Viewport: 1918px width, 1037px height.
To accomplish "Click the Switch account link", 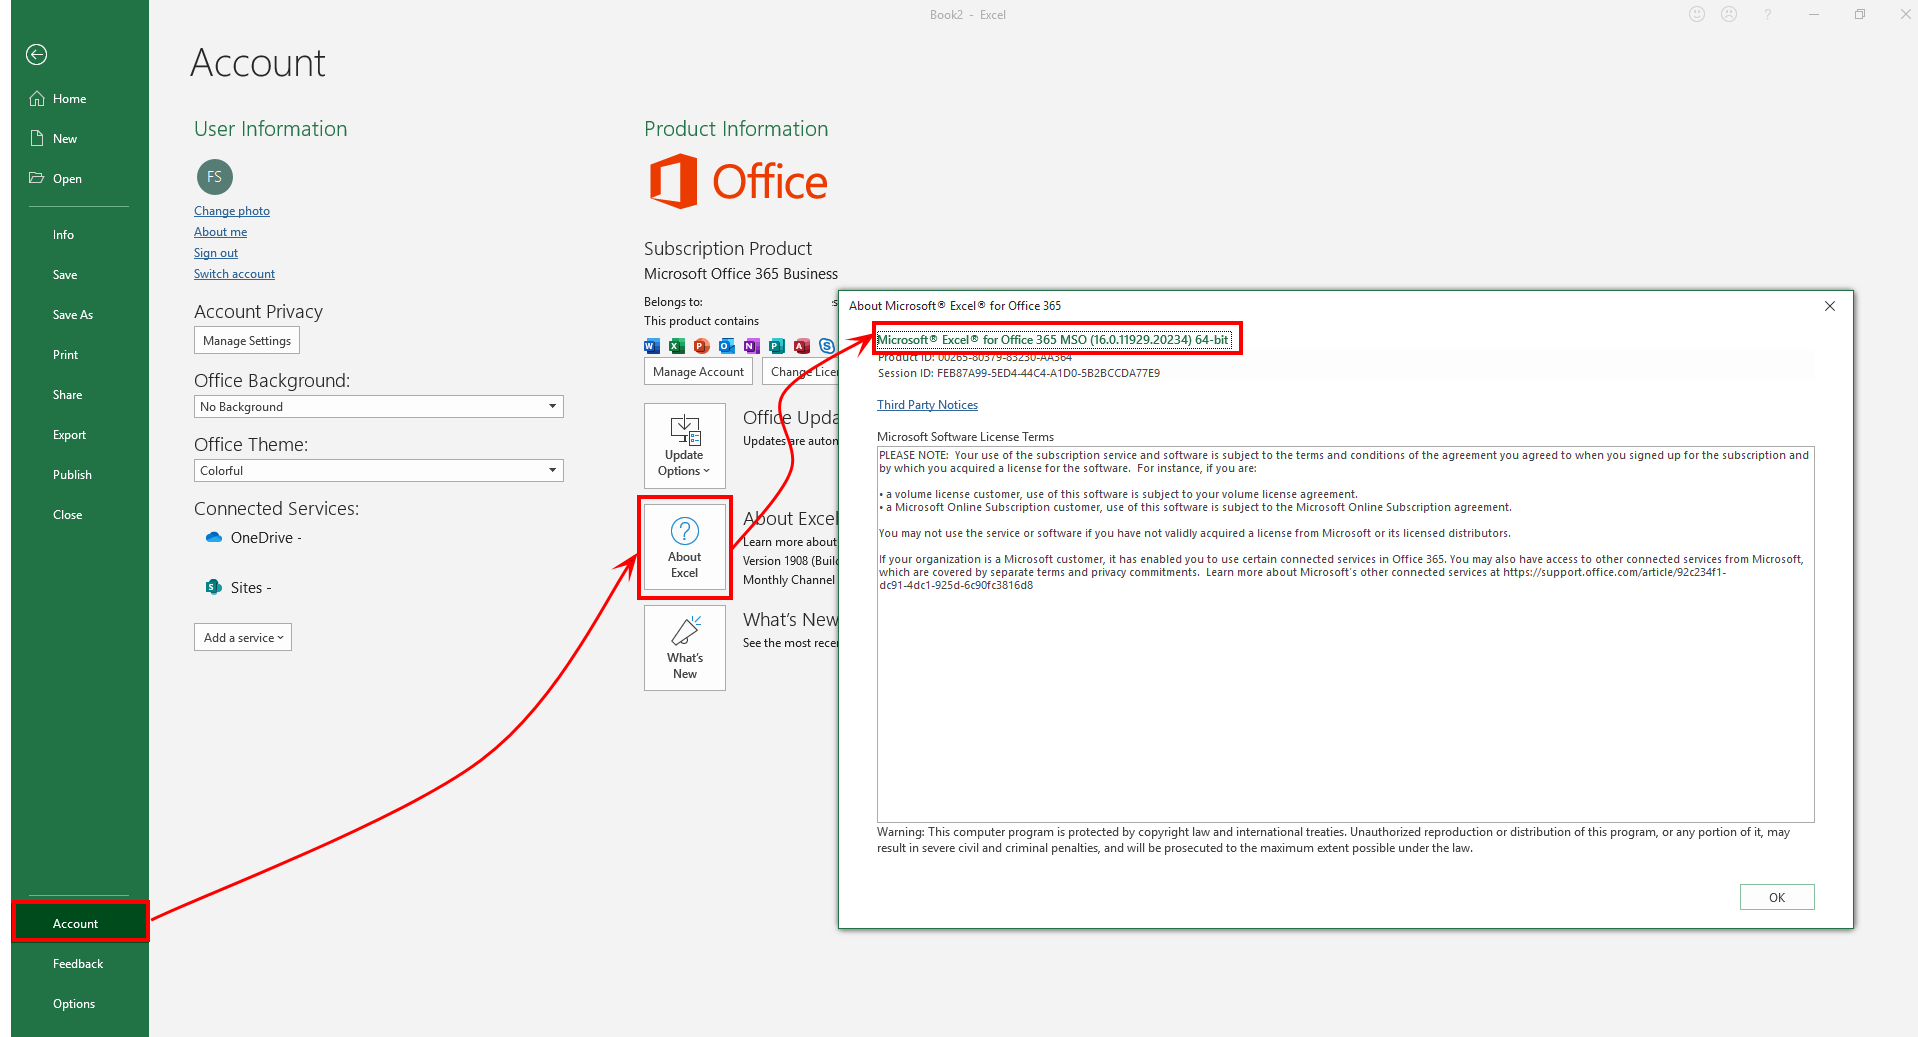I will point(234,274).
